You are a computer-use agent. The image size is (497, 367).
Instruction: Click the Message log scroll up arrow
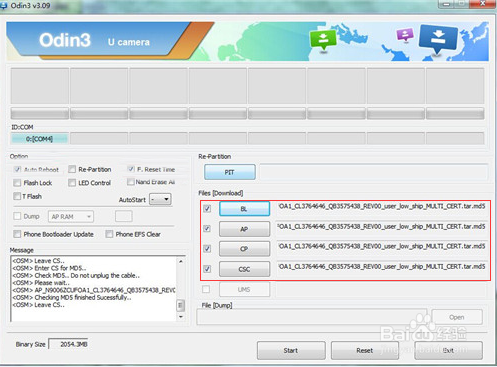(181, 261)
